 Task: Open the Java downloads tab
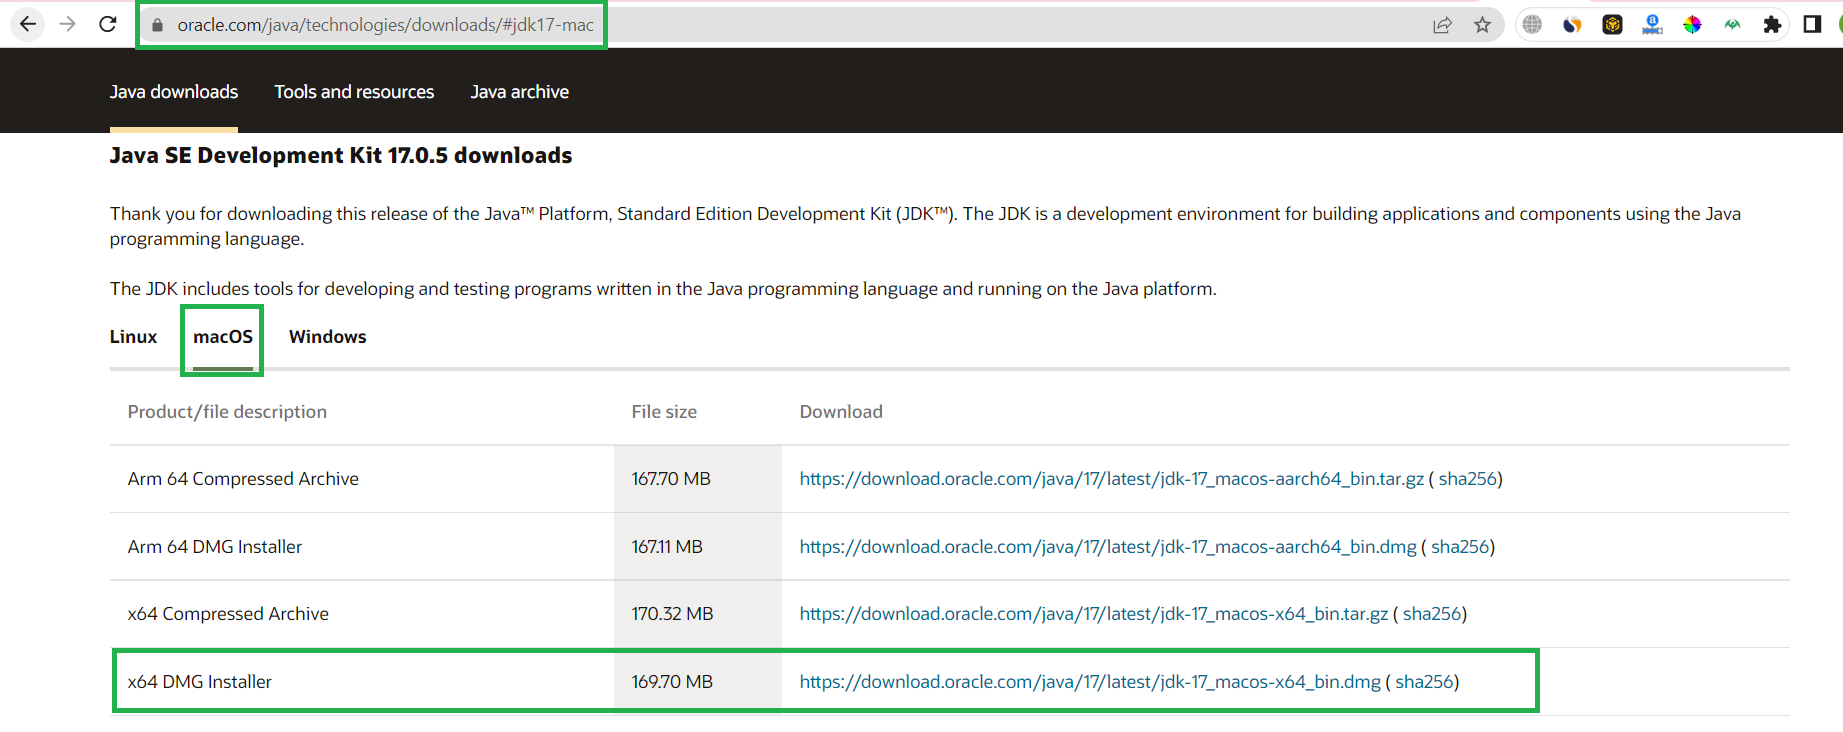click(x=174, y=92)
